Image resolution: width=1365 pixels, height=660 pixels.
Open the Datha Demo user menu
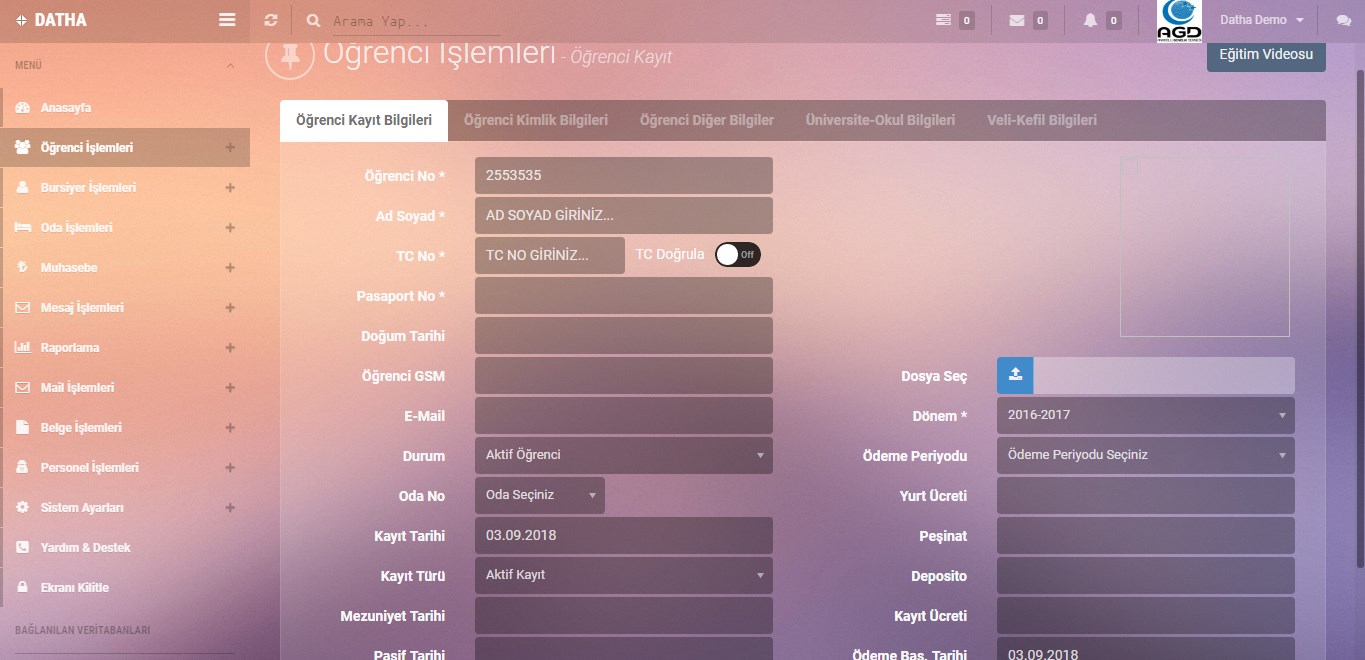(x=1261, y=20)
